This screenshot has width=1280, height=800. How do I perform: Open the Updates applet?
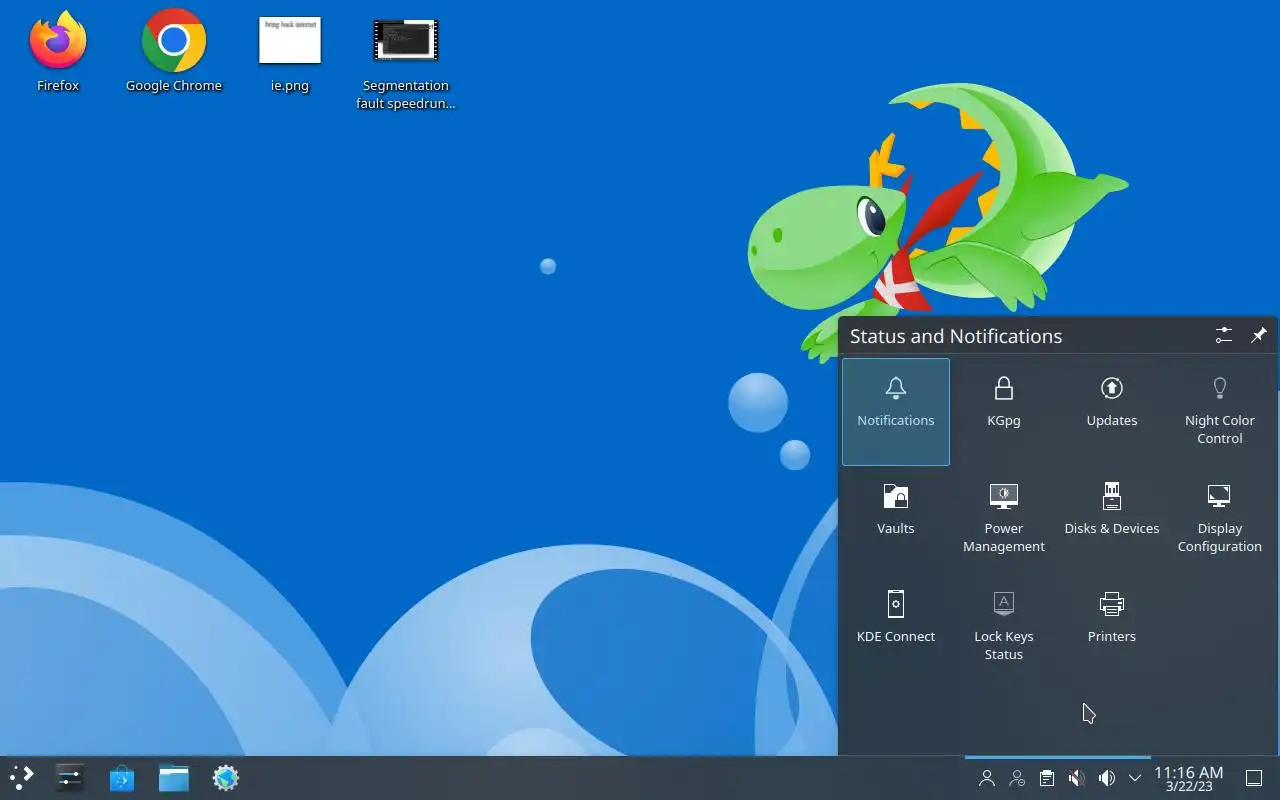[1112, 411]
